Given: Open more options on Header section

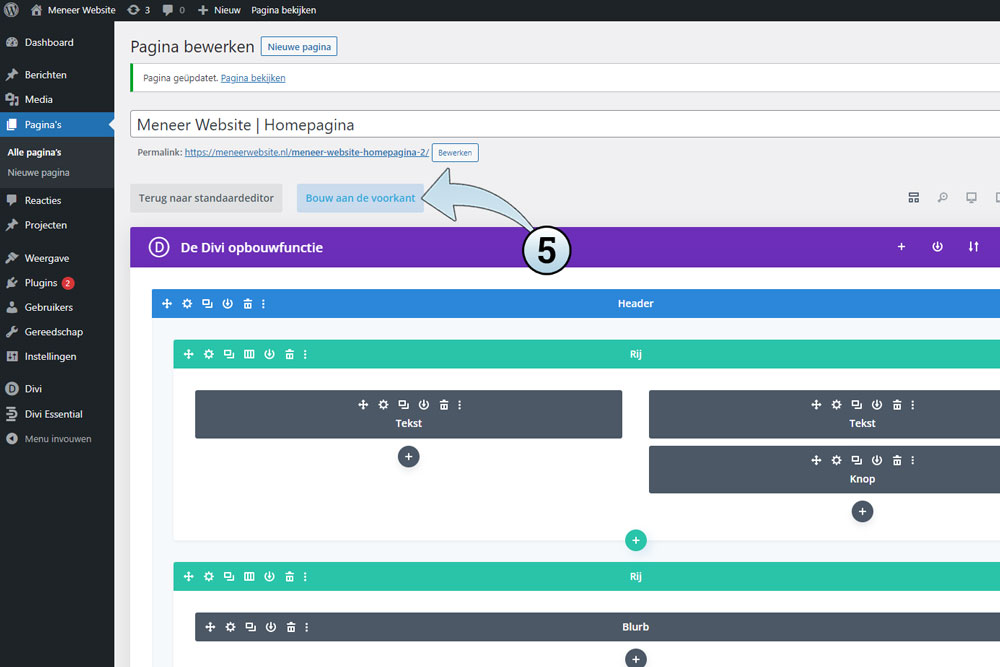Looking at the screenshot, I should (x=263, y=304).
